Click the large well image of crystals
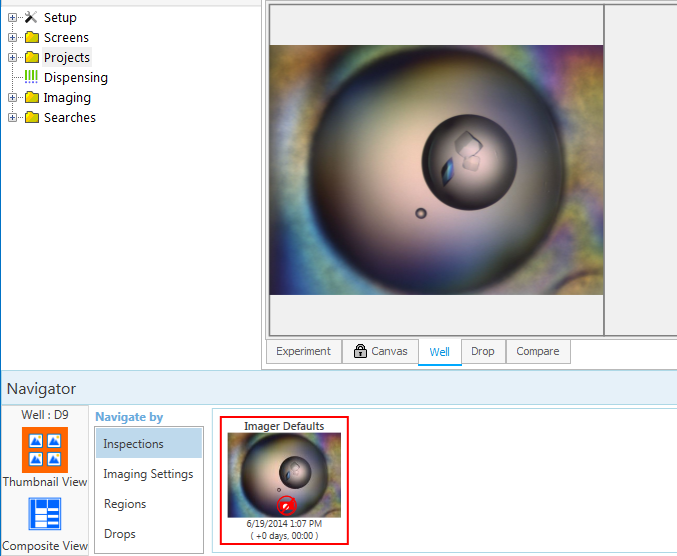The height and width of the screenshot is (556, 677). [x=437, y=170]
